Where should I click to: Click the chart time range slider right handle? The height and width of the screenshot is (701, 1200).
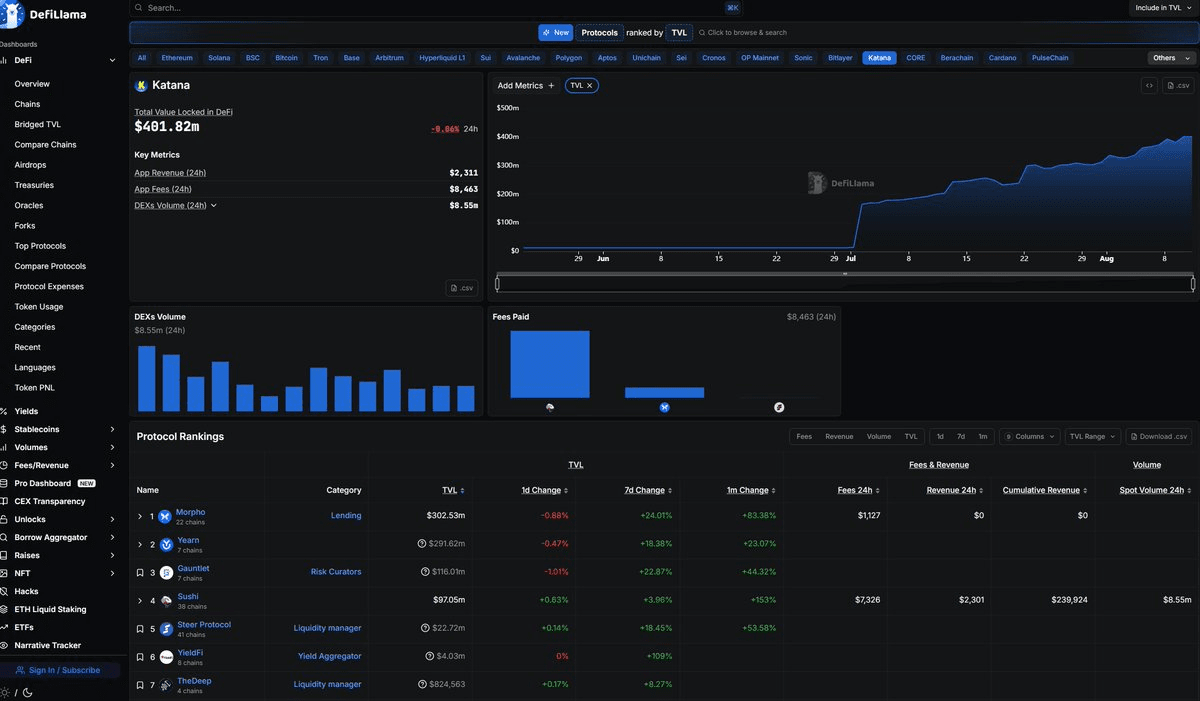1193,284
